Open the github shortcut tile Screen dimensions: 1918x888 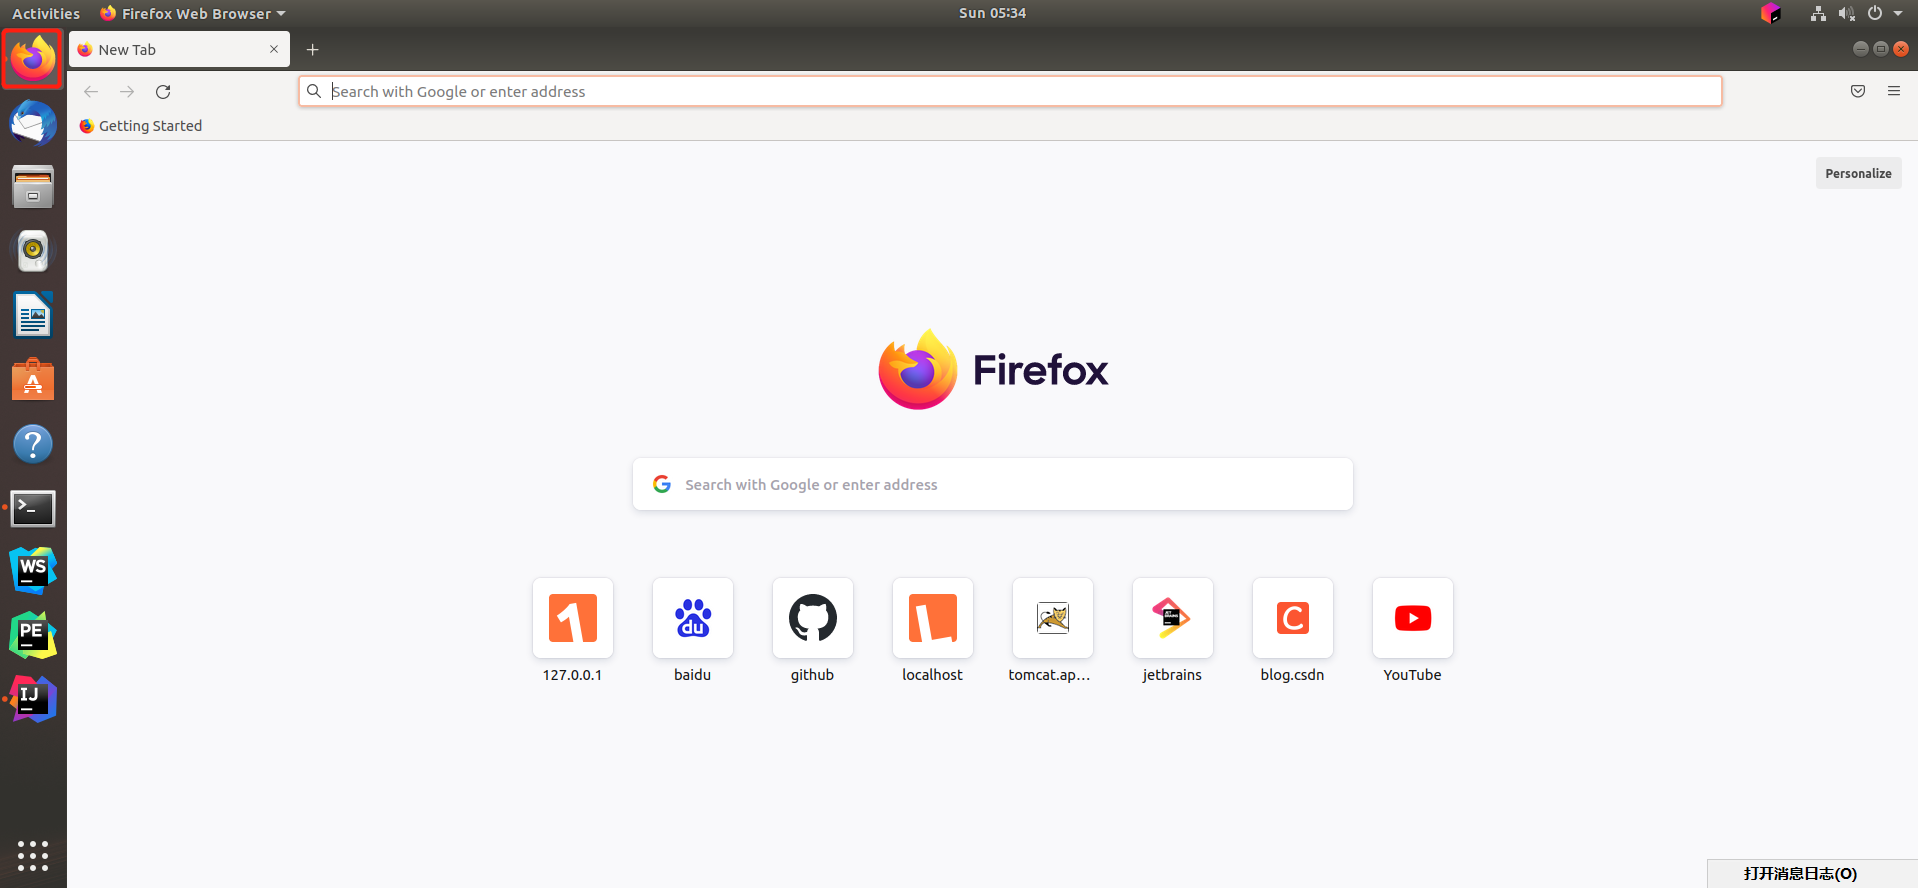[812, 619]
